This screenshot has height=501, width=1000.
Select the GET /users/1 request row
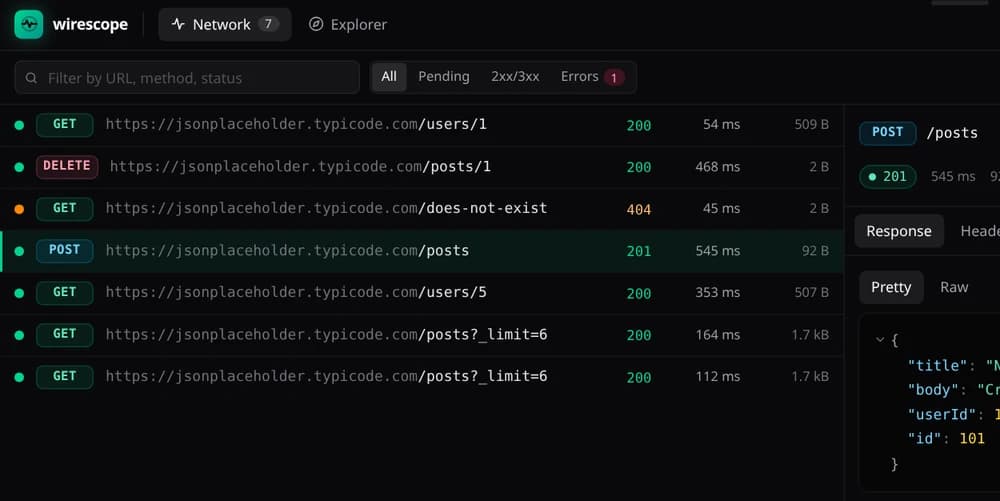(x=422, y=125)
